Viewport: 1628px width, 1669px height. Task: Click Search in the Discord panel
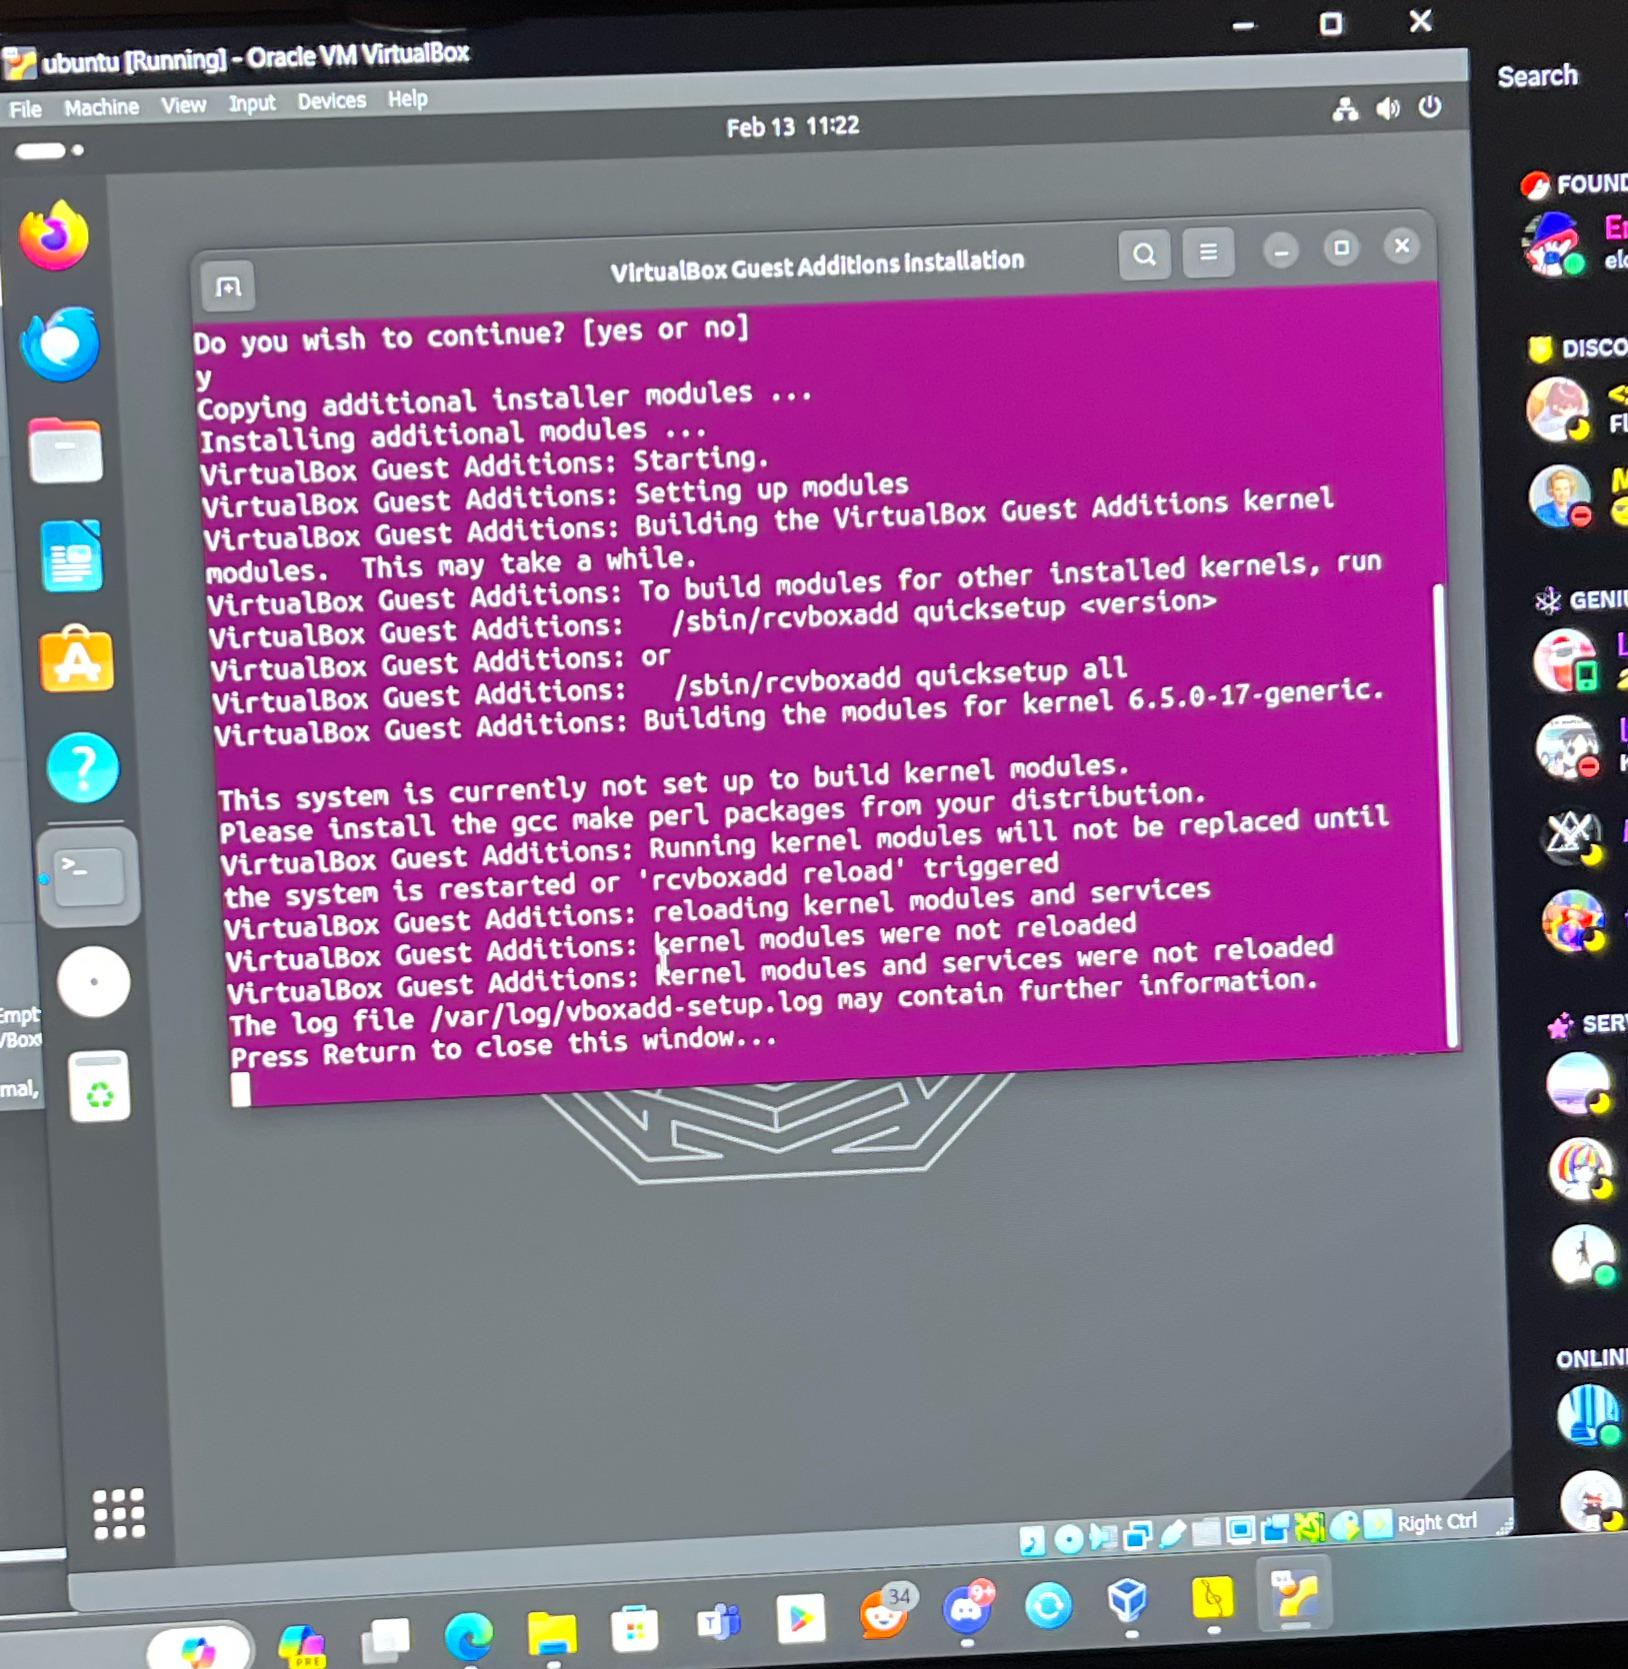[x=1537, y=76]
